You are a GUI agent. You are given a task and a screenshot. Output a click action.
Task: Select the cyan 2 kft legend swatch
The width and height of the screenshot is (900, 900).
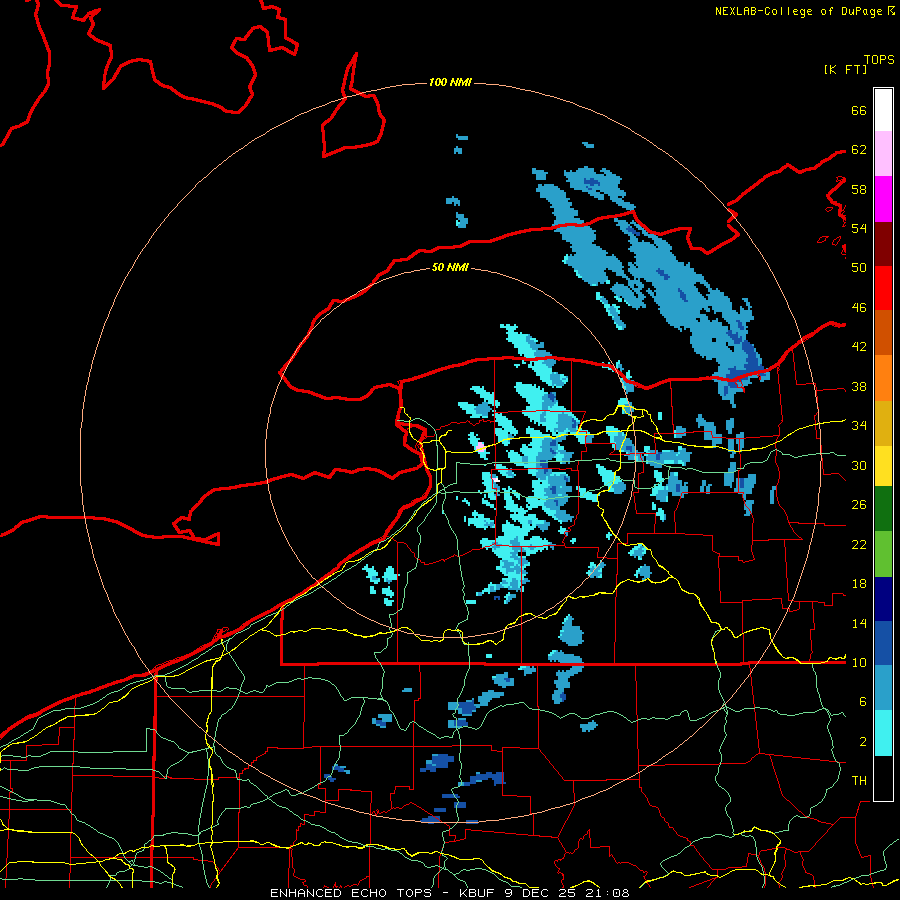883,733
